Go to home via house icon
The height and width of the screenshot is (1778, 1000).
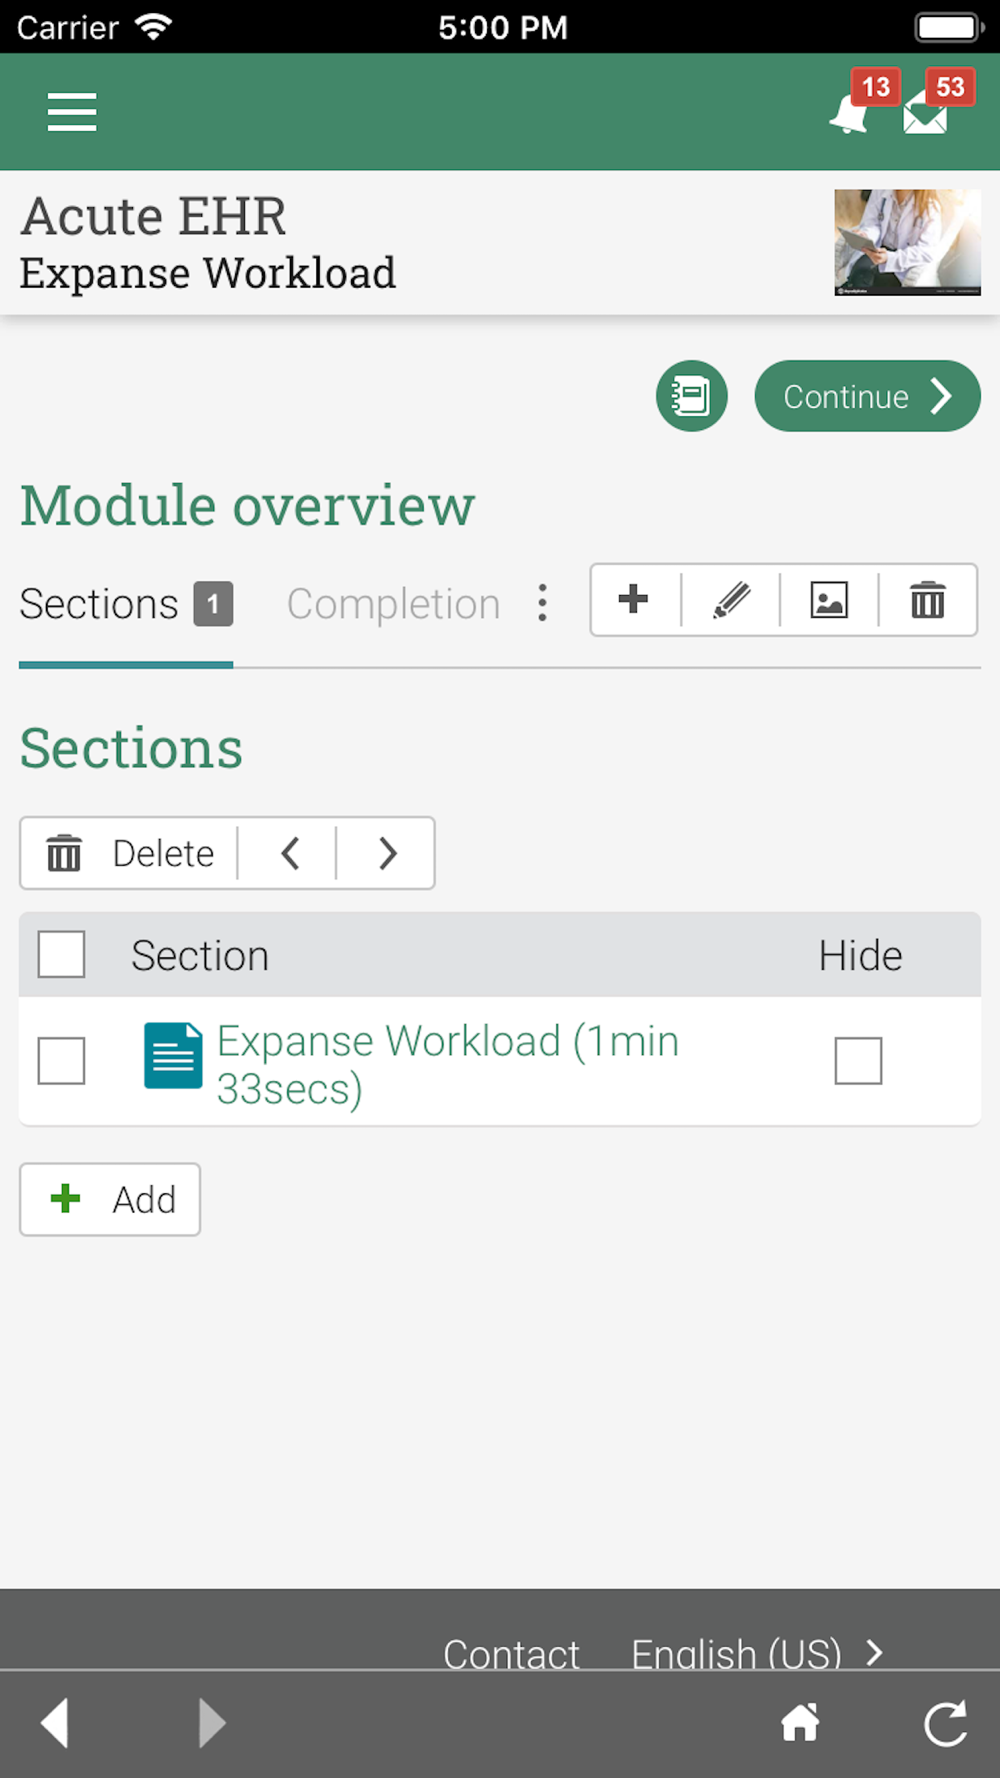[x=800, y=1723]
